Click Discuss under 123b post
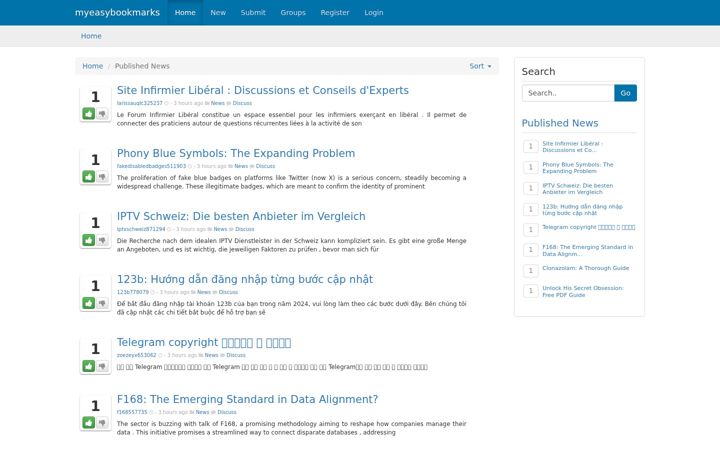The width and height of the screenshot is (720, 450). point(228,292)
